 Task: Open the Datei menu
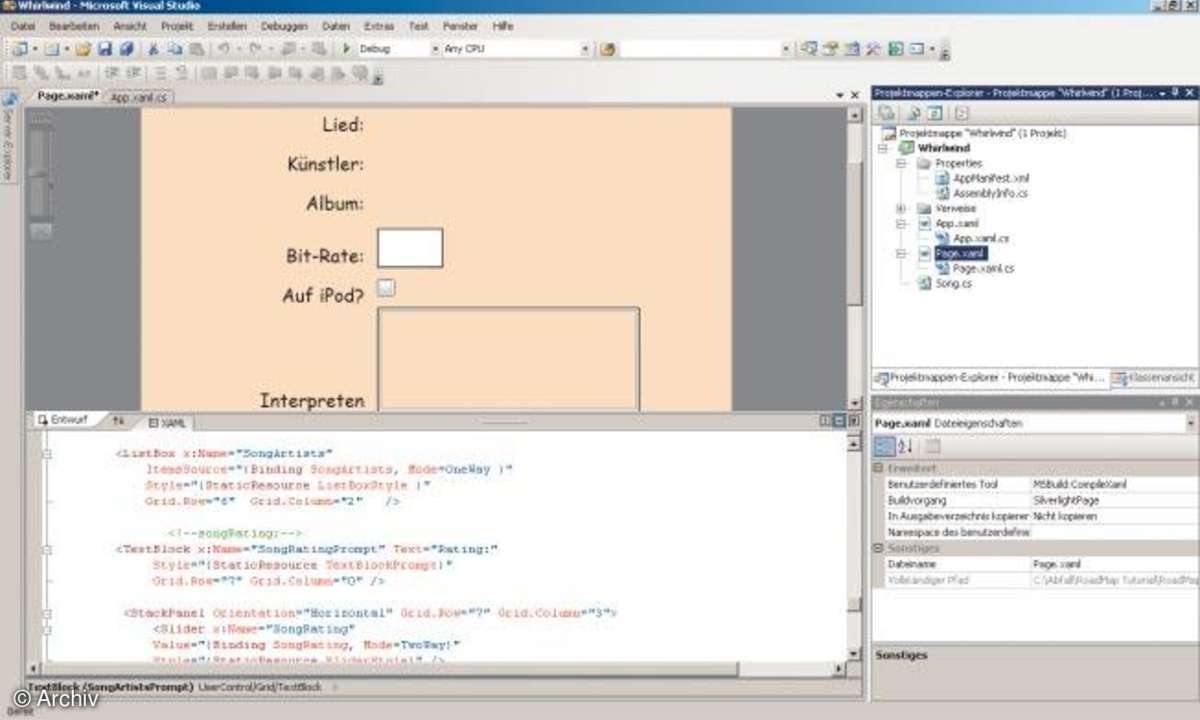[22, 25]
